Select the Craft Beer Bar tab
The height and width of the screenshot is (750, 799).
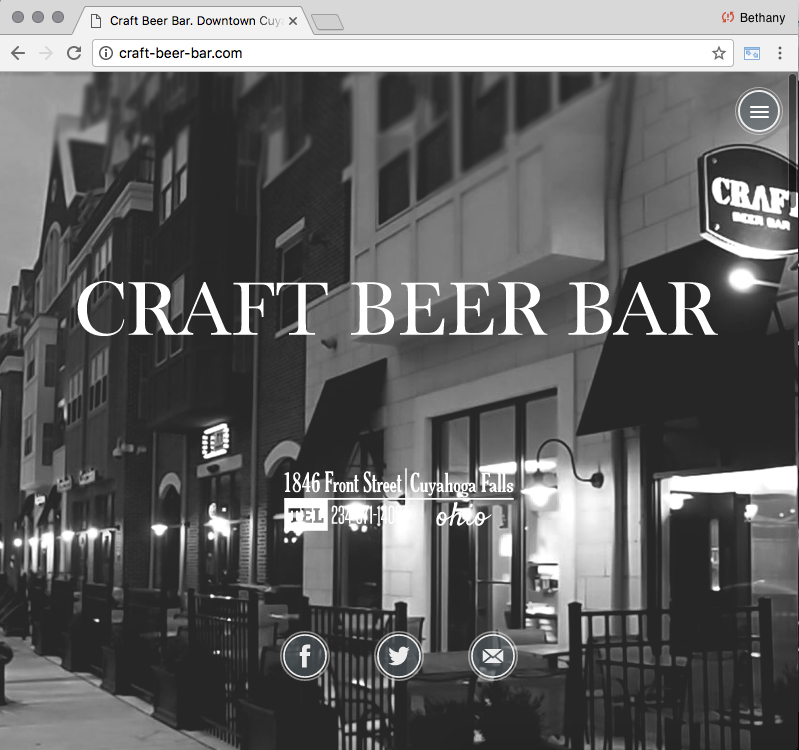pos(194,21)
